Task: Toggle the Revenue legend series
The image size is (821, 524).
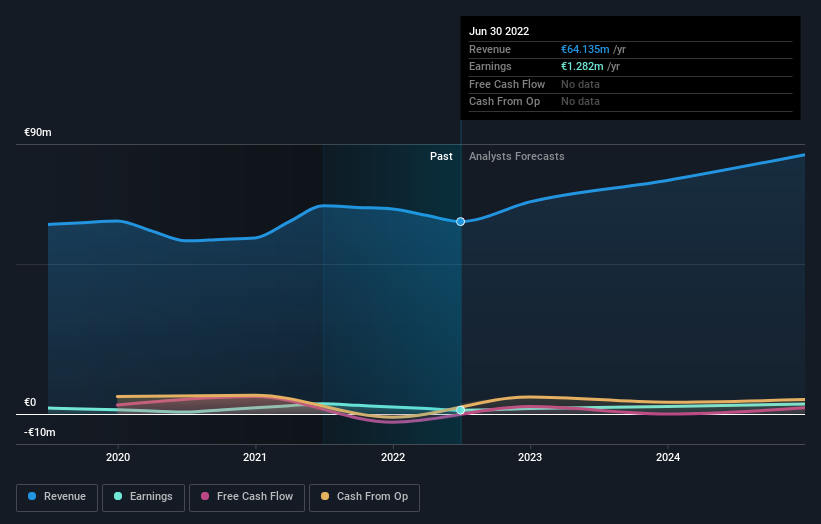Action: coord(57,497)
